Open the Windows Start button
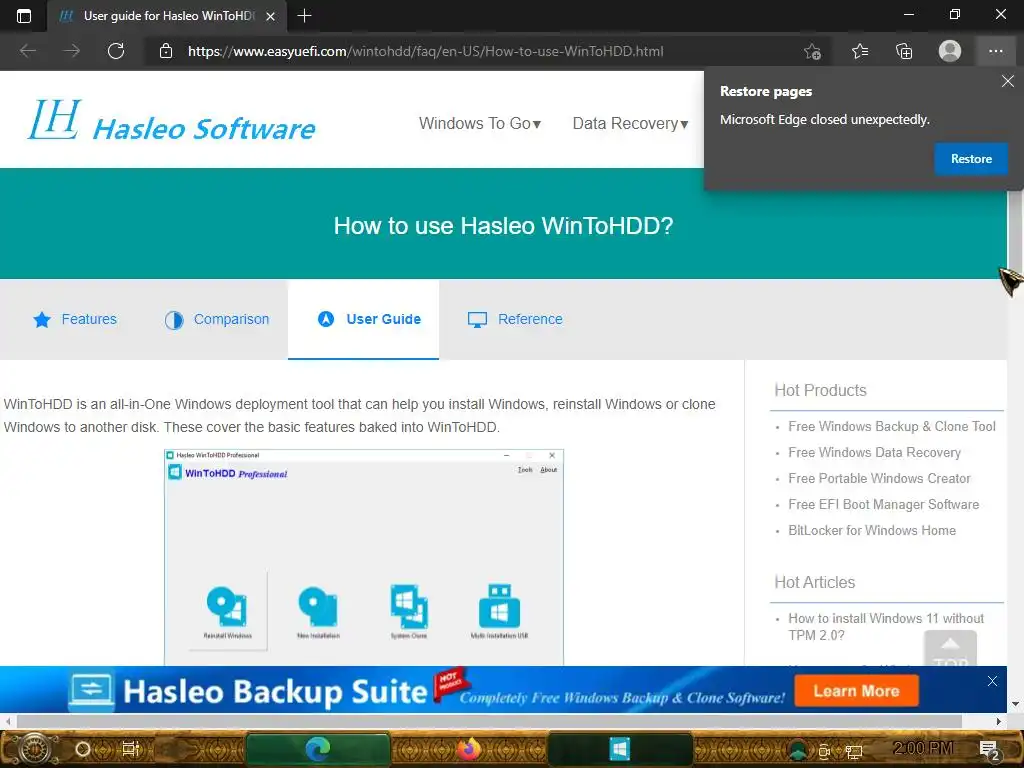Viewport: 1024px width, 768px height. (x=35, y=749)
